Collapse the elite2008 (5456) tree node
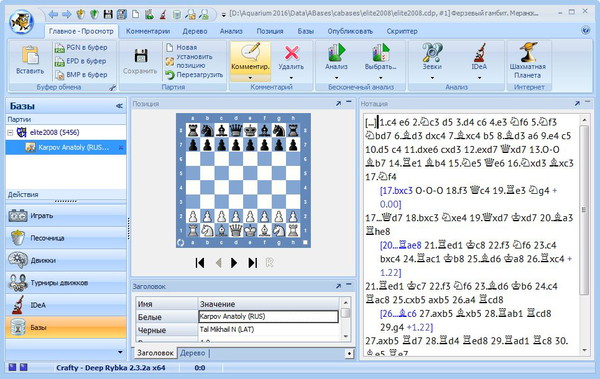This screenshot has width=600, height=379. coord(10,132)
